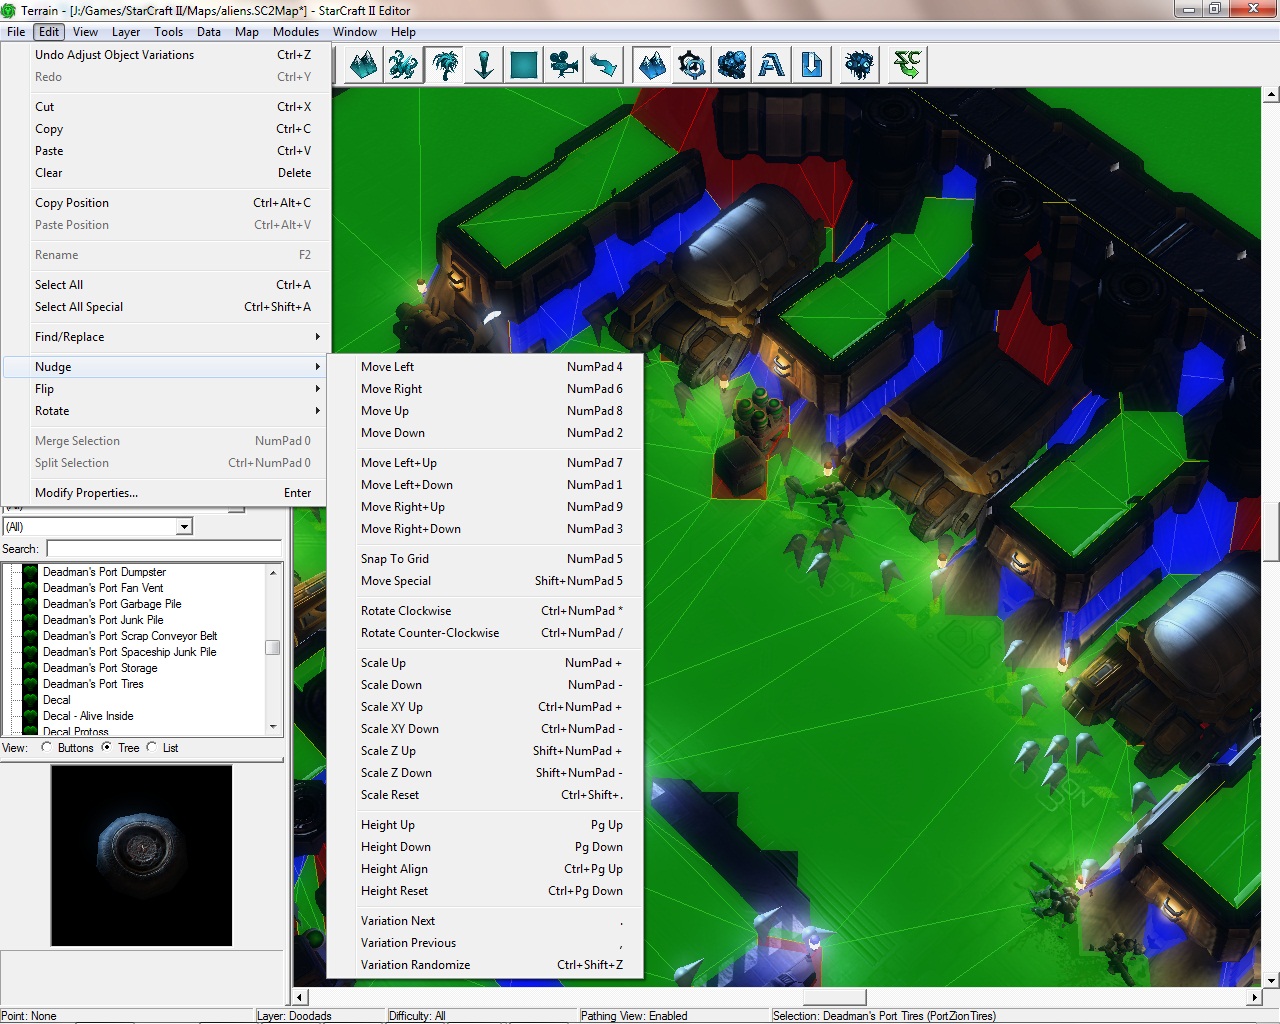Click the doodad preview thumbnail
Image resolution: width=1280 pixels, height=1024 pixels.
click(x=141, y=855)
